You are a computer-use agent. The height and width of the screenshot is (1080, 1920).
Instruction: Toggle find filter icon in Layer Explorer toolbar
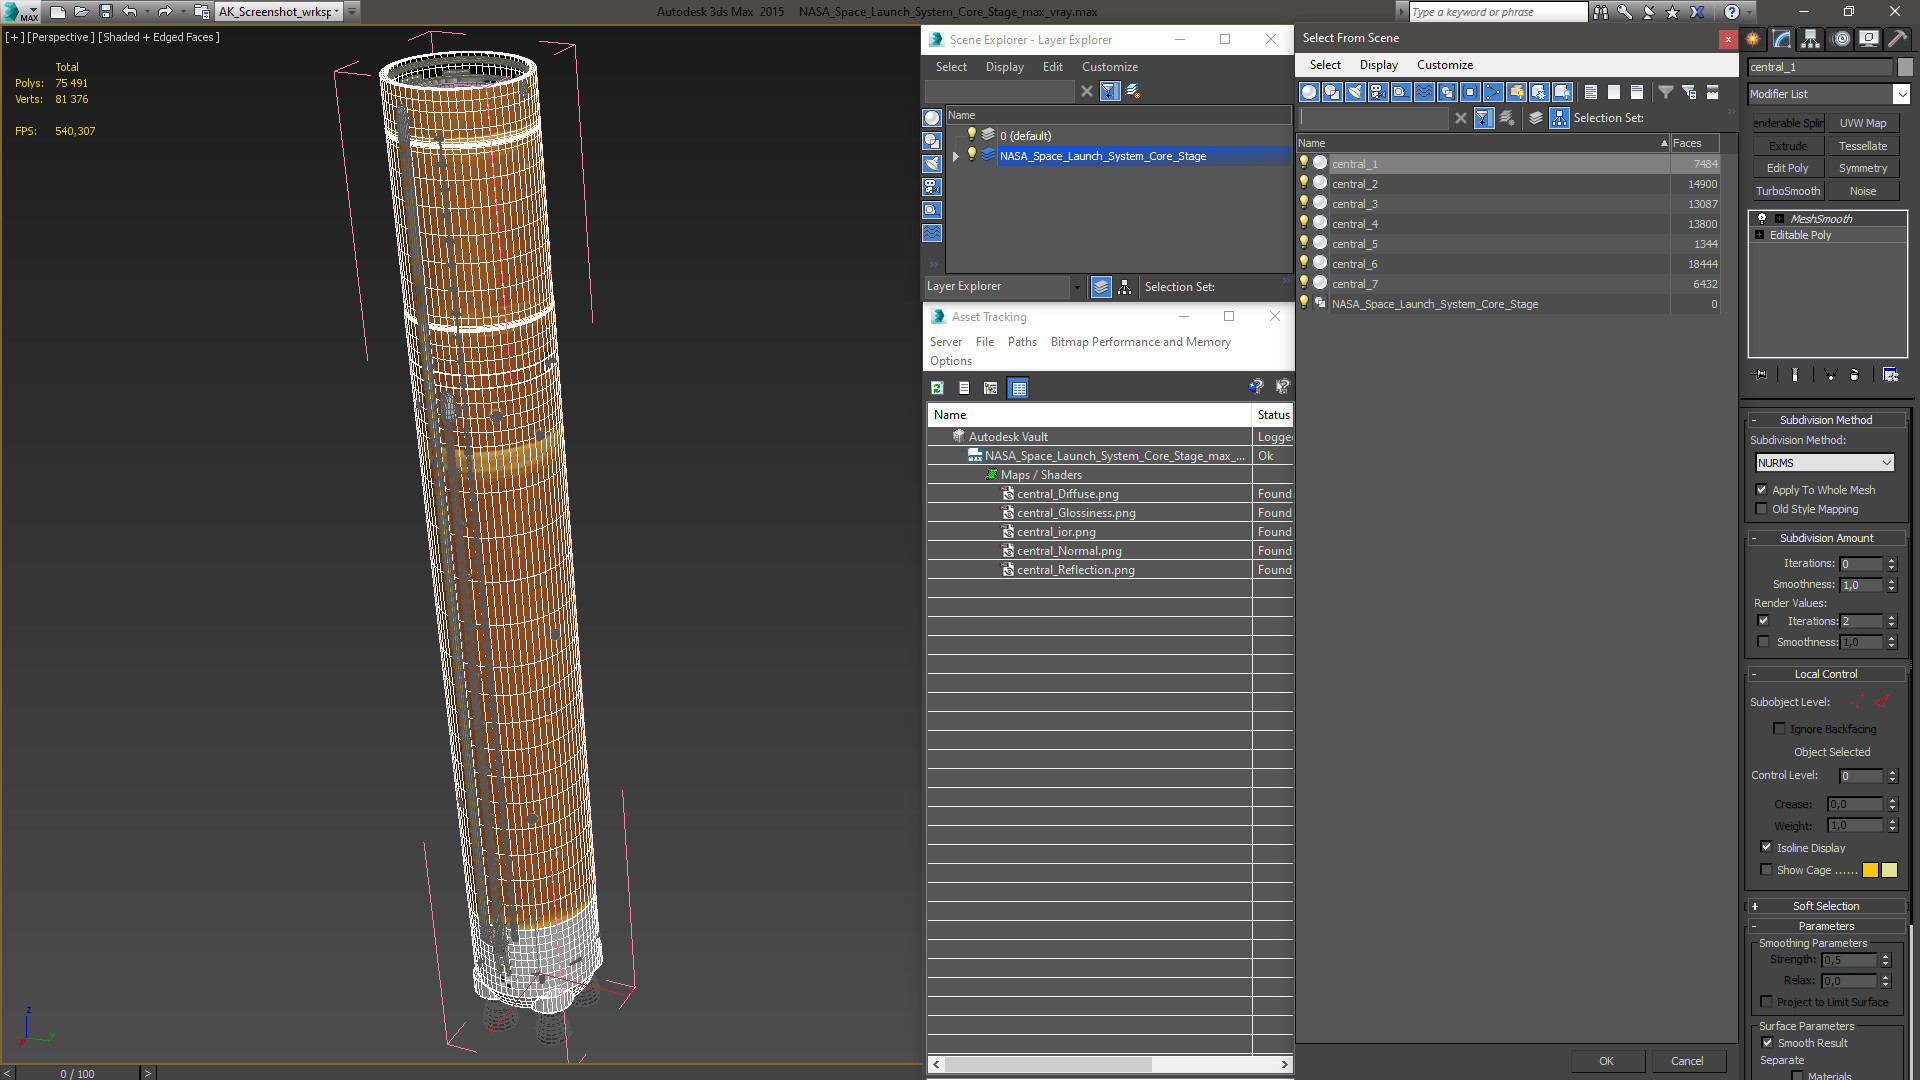pos(1109,91)
